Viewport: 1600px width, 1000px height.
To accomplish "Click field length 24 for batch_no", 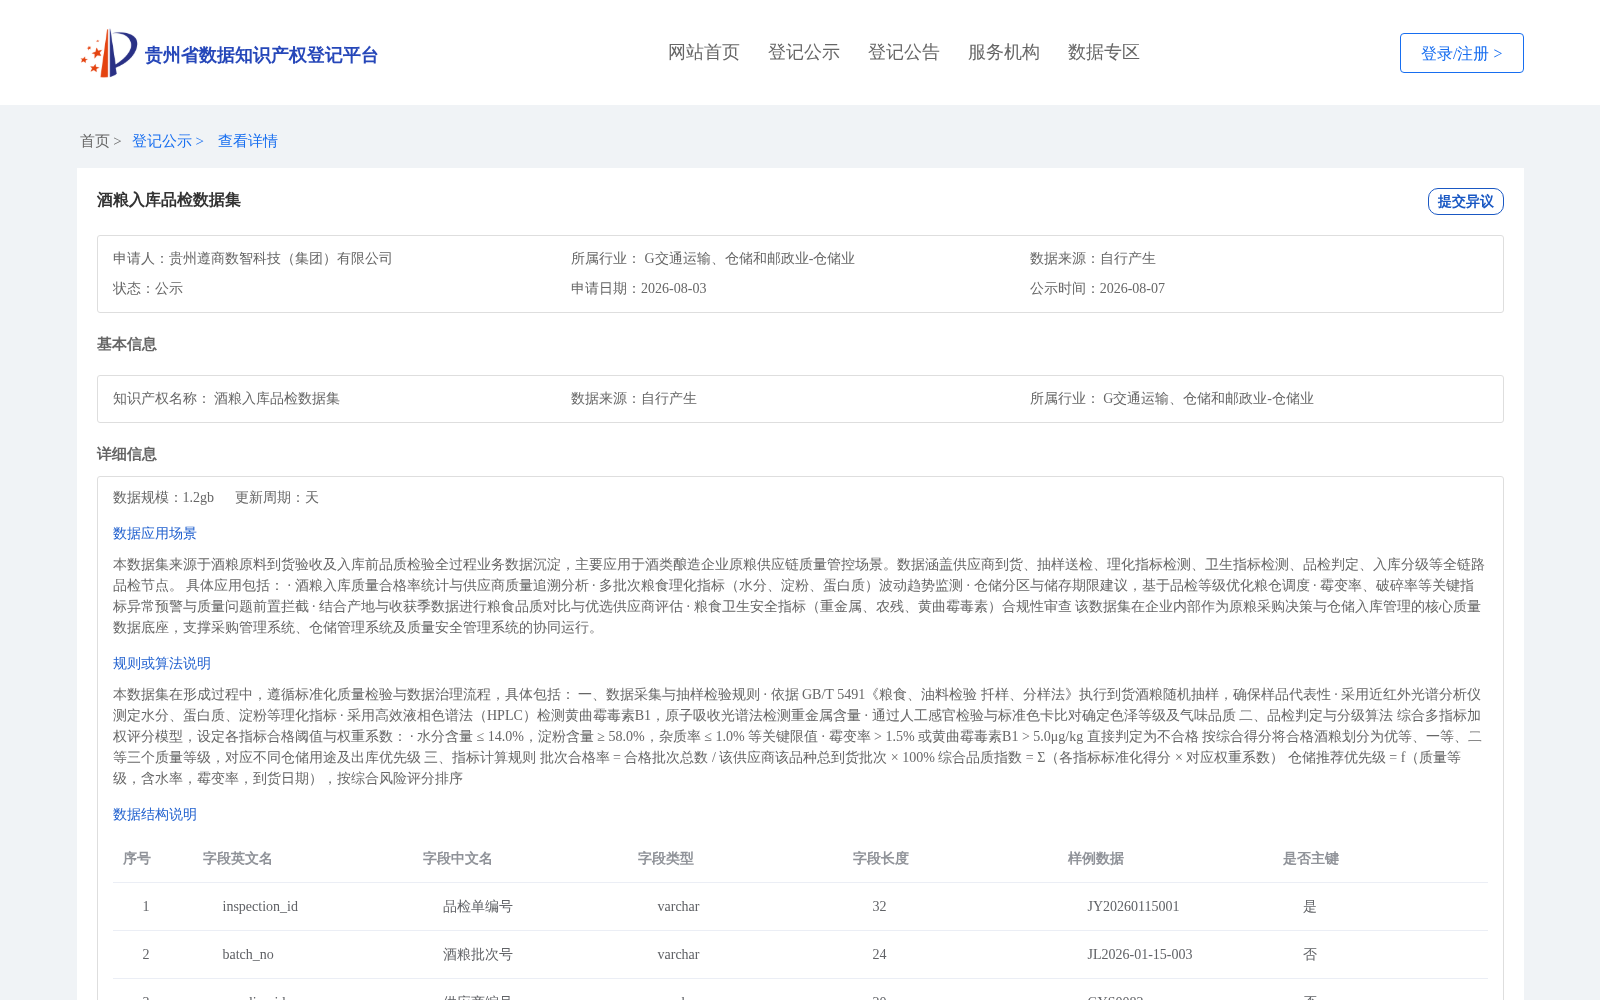I will pyautogui.click(x=880, y=954).
